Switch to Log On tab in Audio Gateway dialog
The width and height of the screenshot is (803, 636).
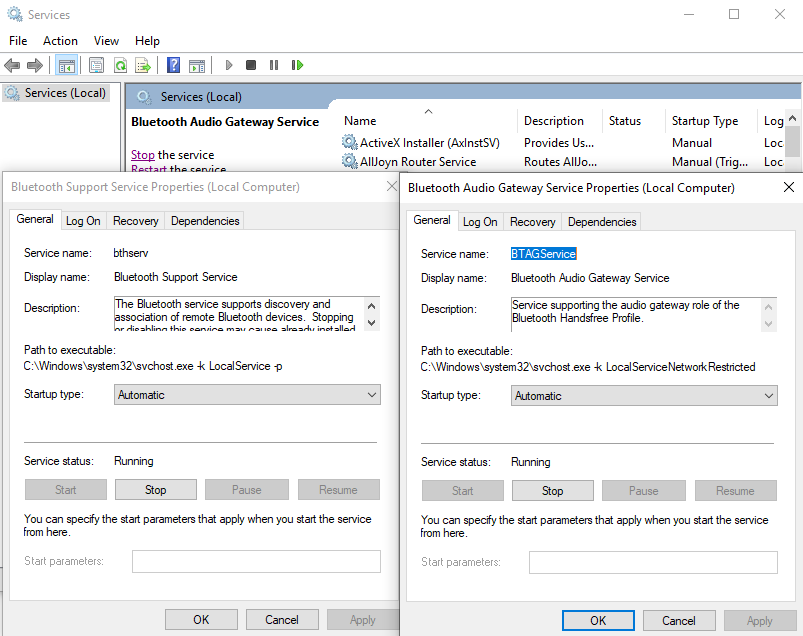480,222
